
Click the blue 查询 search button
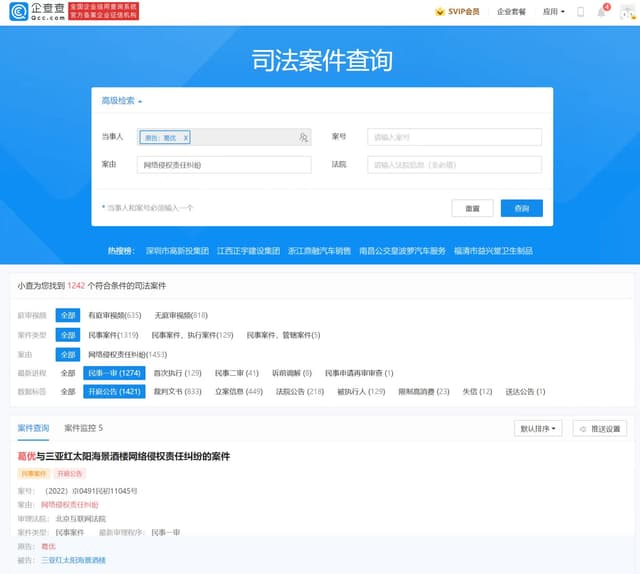tap(521, 208)
